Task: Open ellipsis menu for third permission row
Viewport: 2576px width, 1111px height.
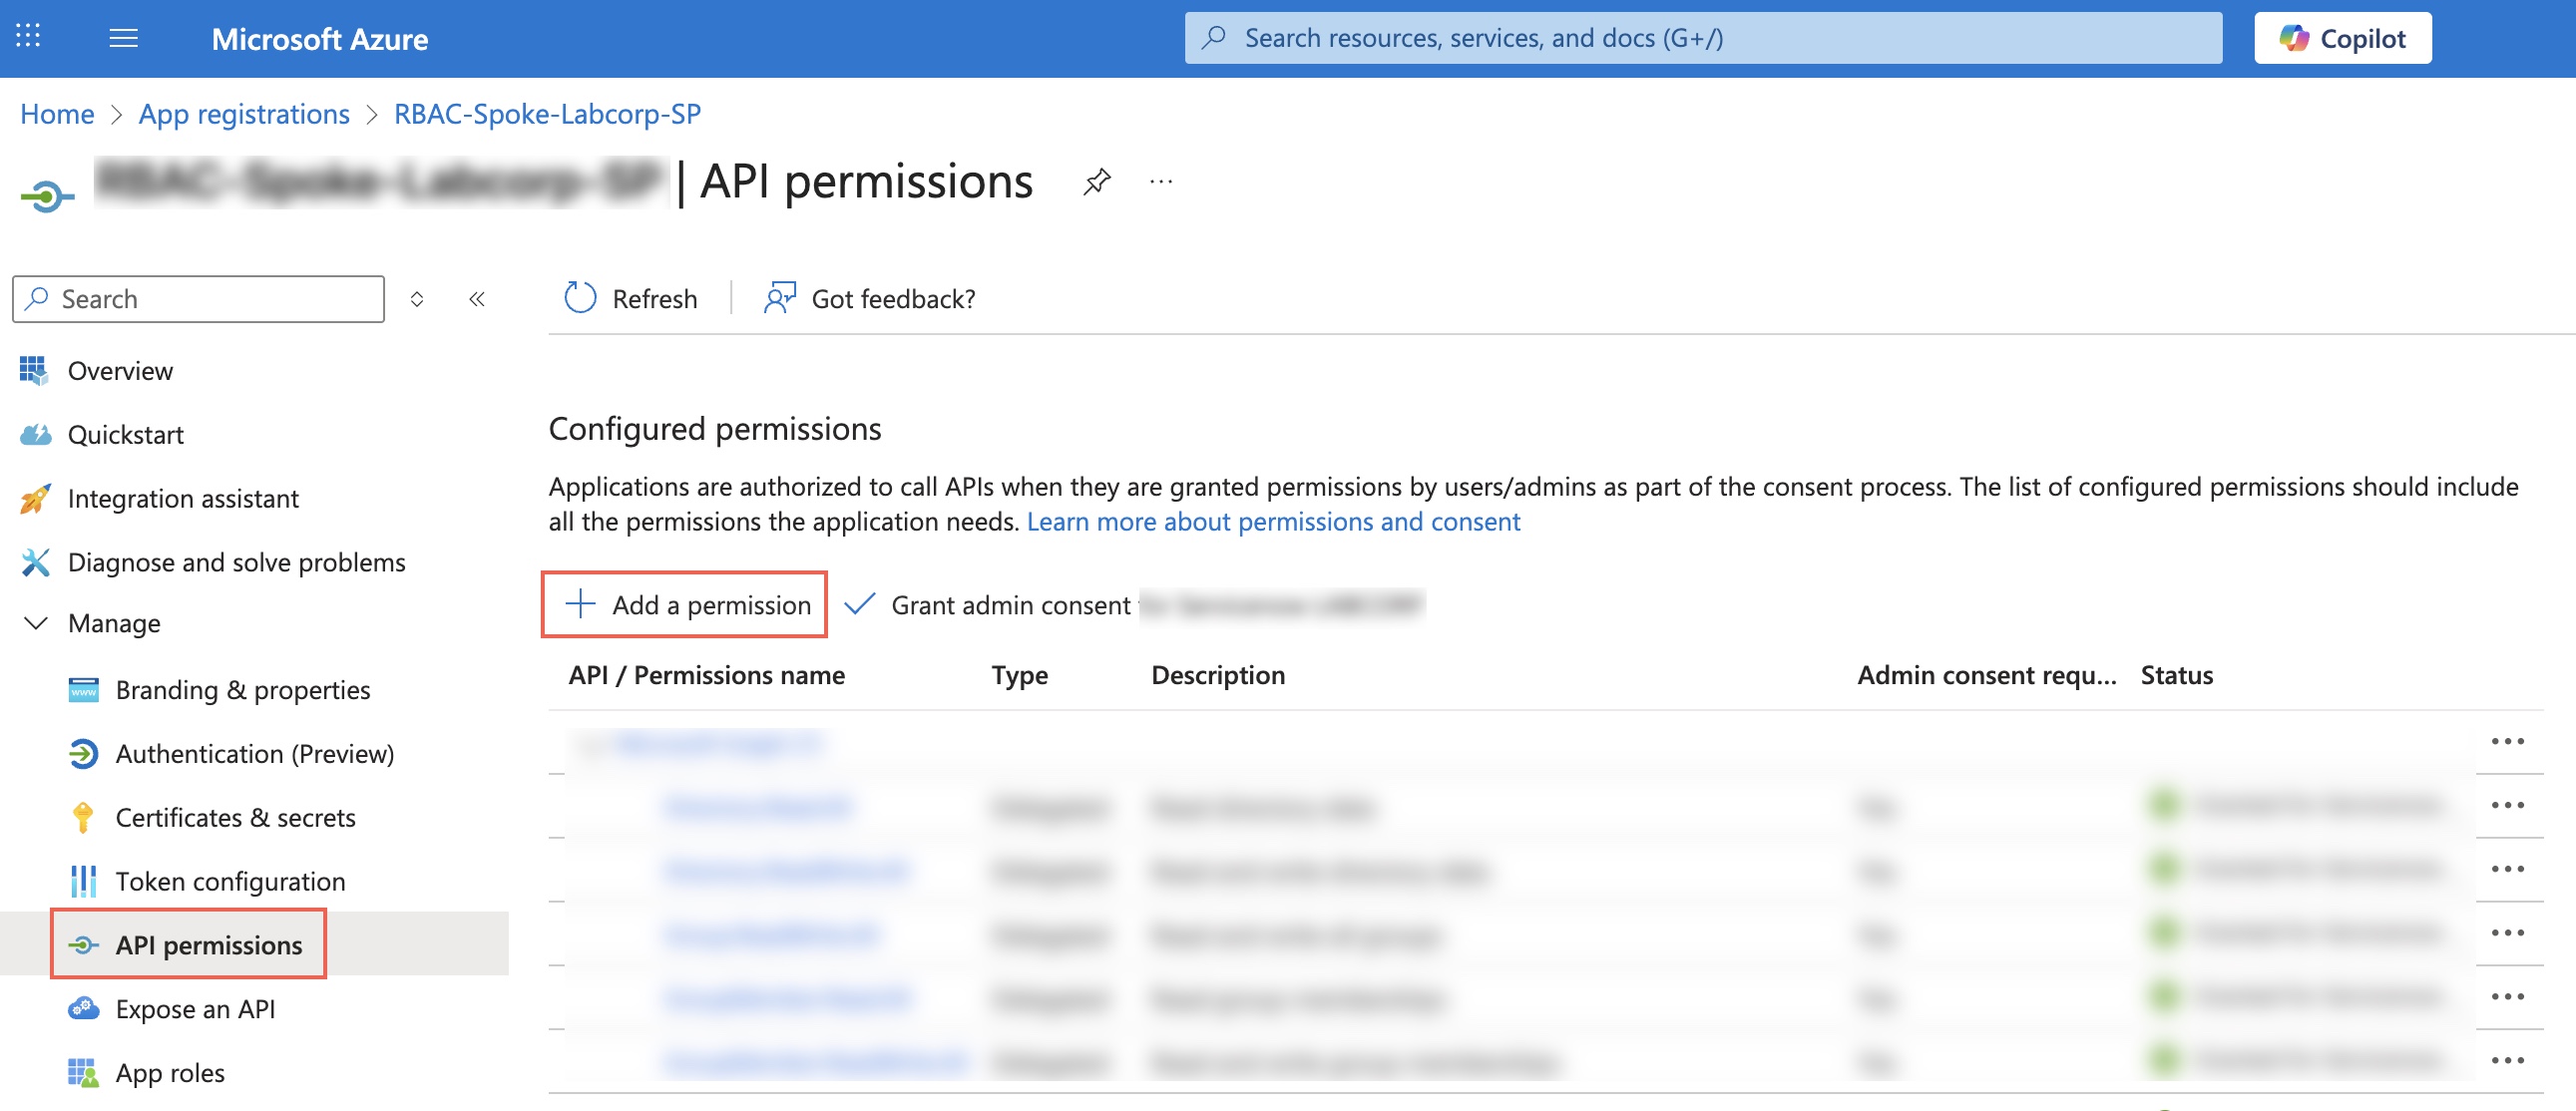Action: [2507, 933]
